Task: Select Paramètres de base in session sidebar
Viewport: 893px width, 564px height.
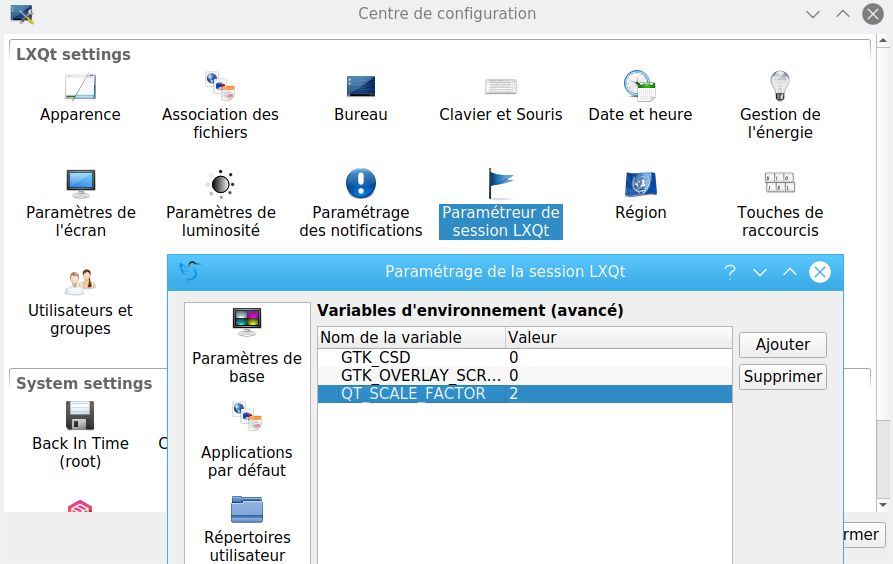Action: click(x=247, y=346)
